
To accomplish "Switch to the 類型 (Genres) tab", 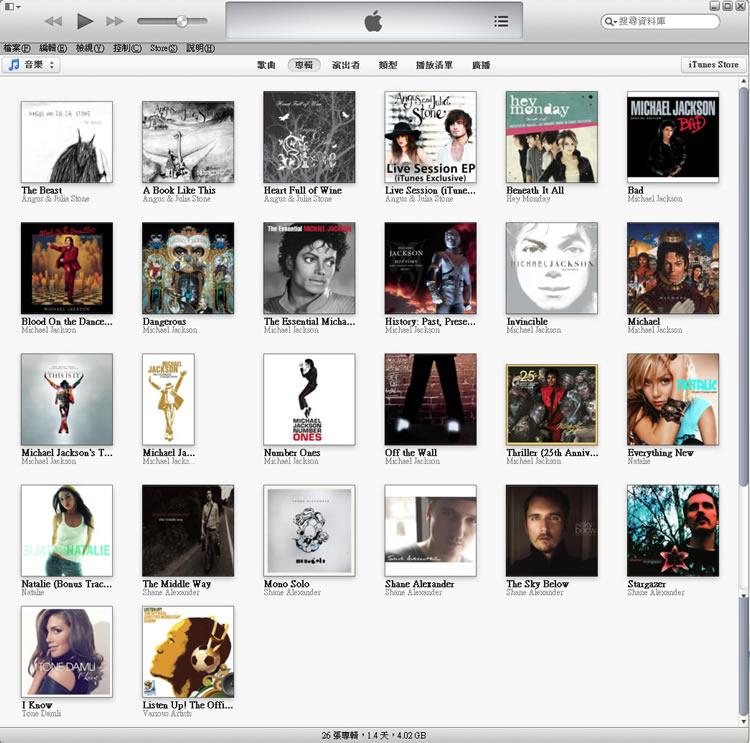I will pyautogui.click(x=388, y=65).
